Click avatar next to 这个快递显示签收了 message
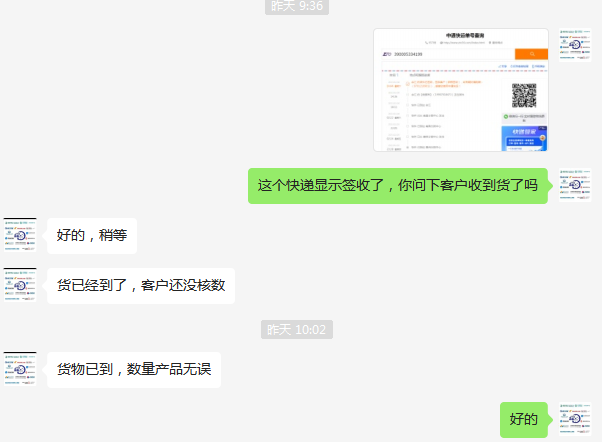Screen dimensions: 602x442 click(575, 185)
